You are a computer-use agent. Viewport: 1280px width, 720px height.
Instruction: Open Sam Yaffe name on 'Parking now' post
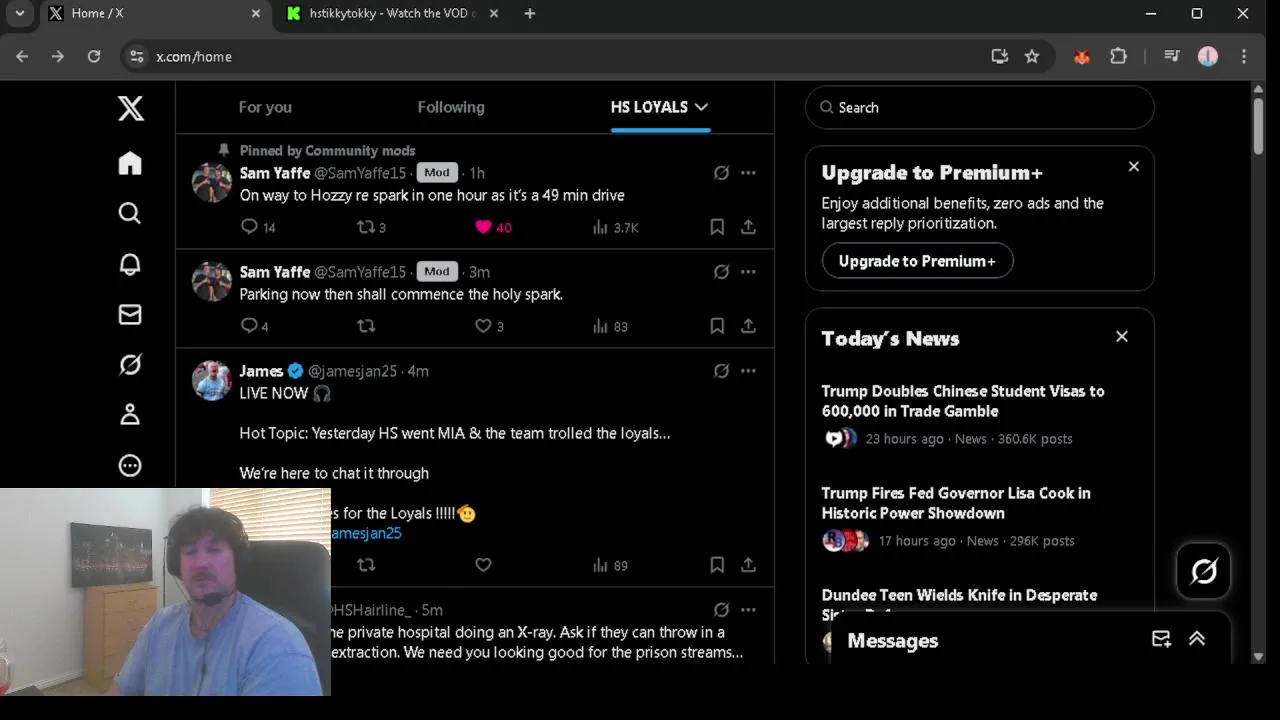(275, 272)
